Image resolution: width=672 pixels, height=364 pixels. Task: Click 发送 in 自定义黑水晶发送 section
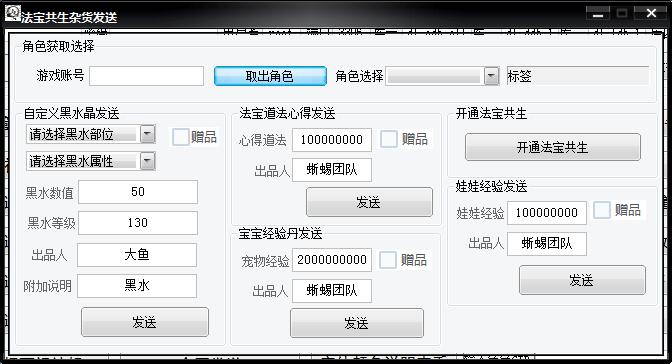145,322
